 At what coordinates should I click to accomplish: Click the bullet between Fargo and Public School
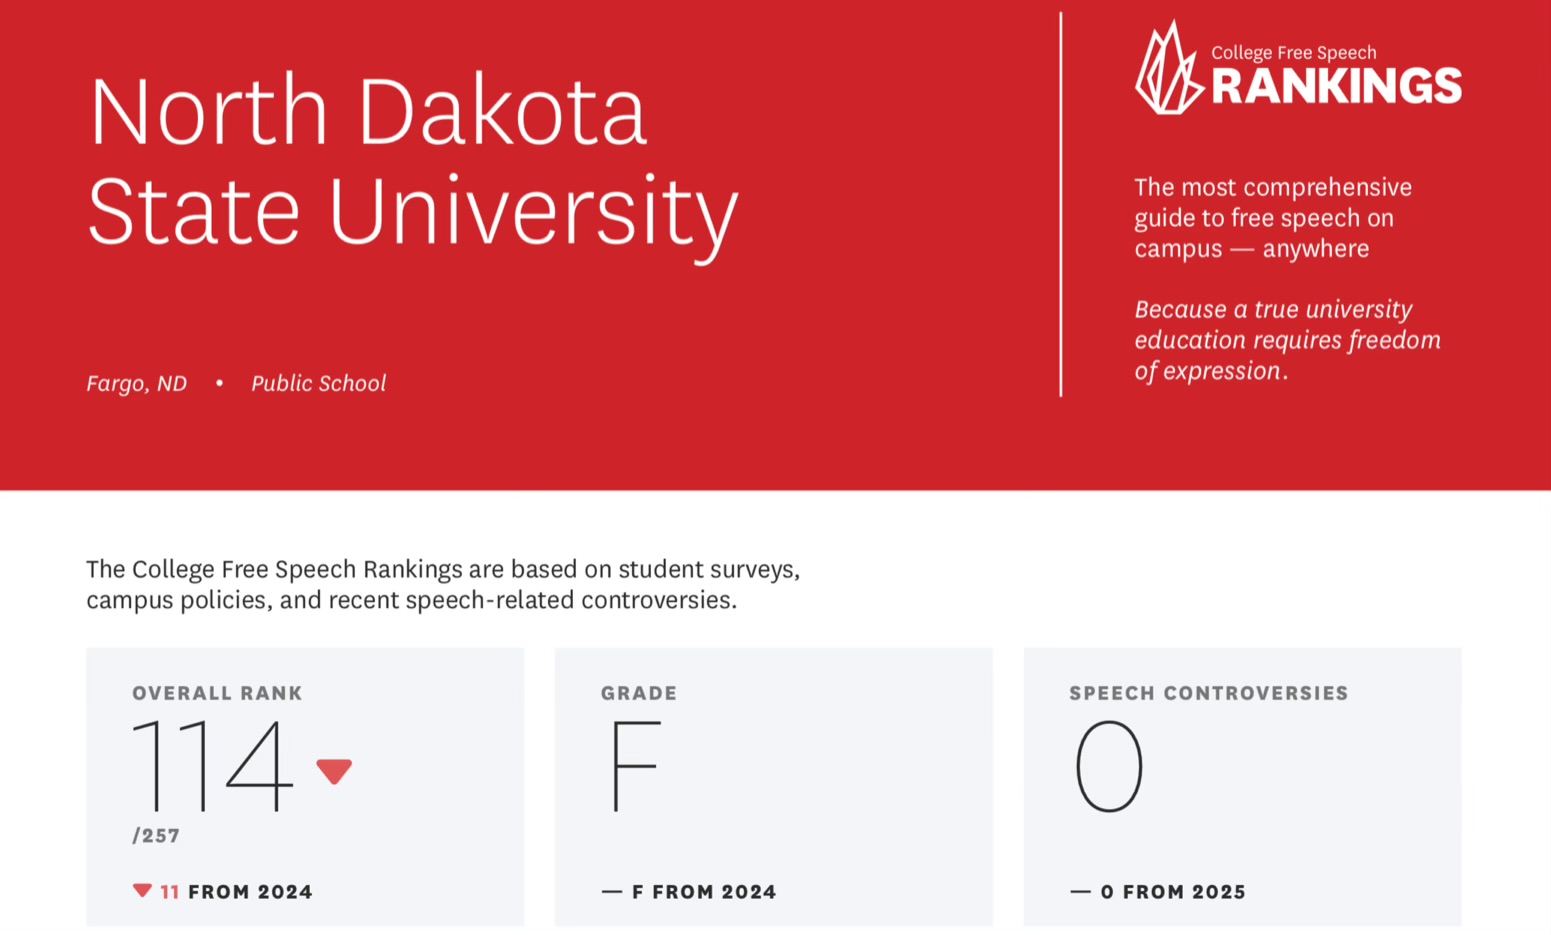(x=219, y=383)
